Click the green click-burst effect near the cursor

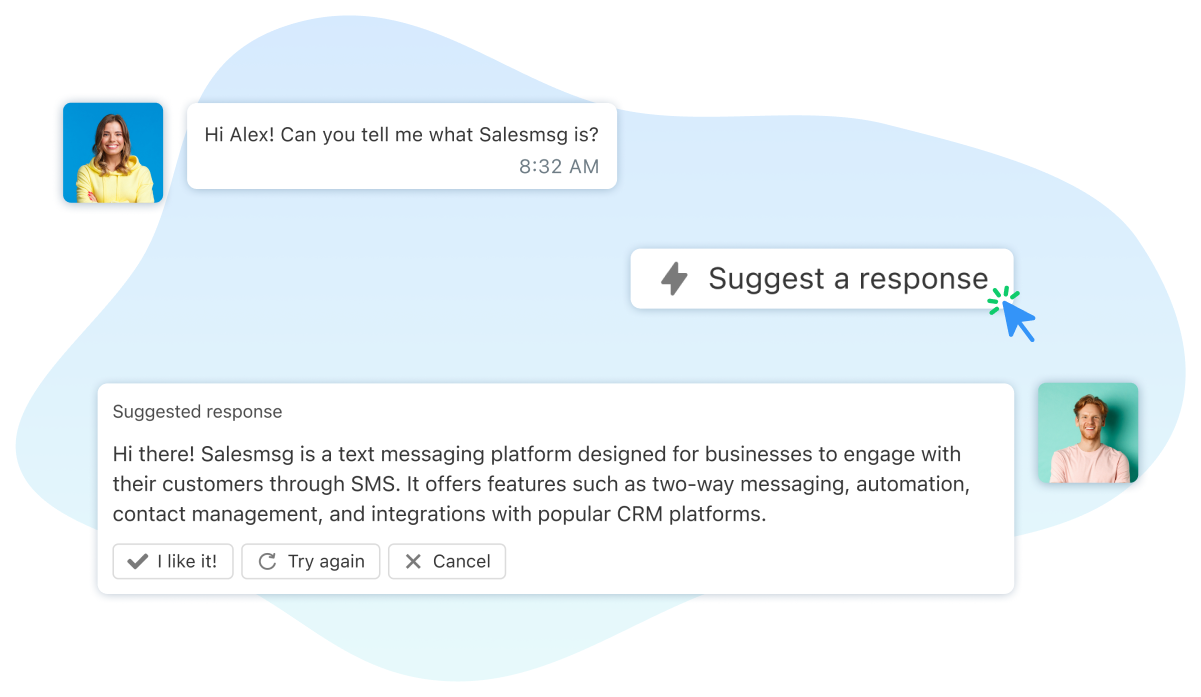coord(998,297)
